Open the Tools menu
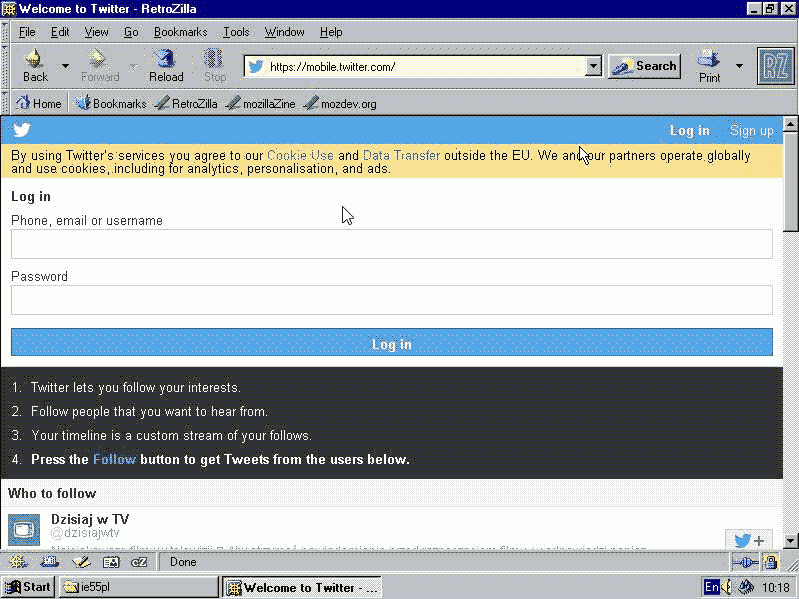The width and height of the screenshot is (799, 599). (x=236, y=32)
